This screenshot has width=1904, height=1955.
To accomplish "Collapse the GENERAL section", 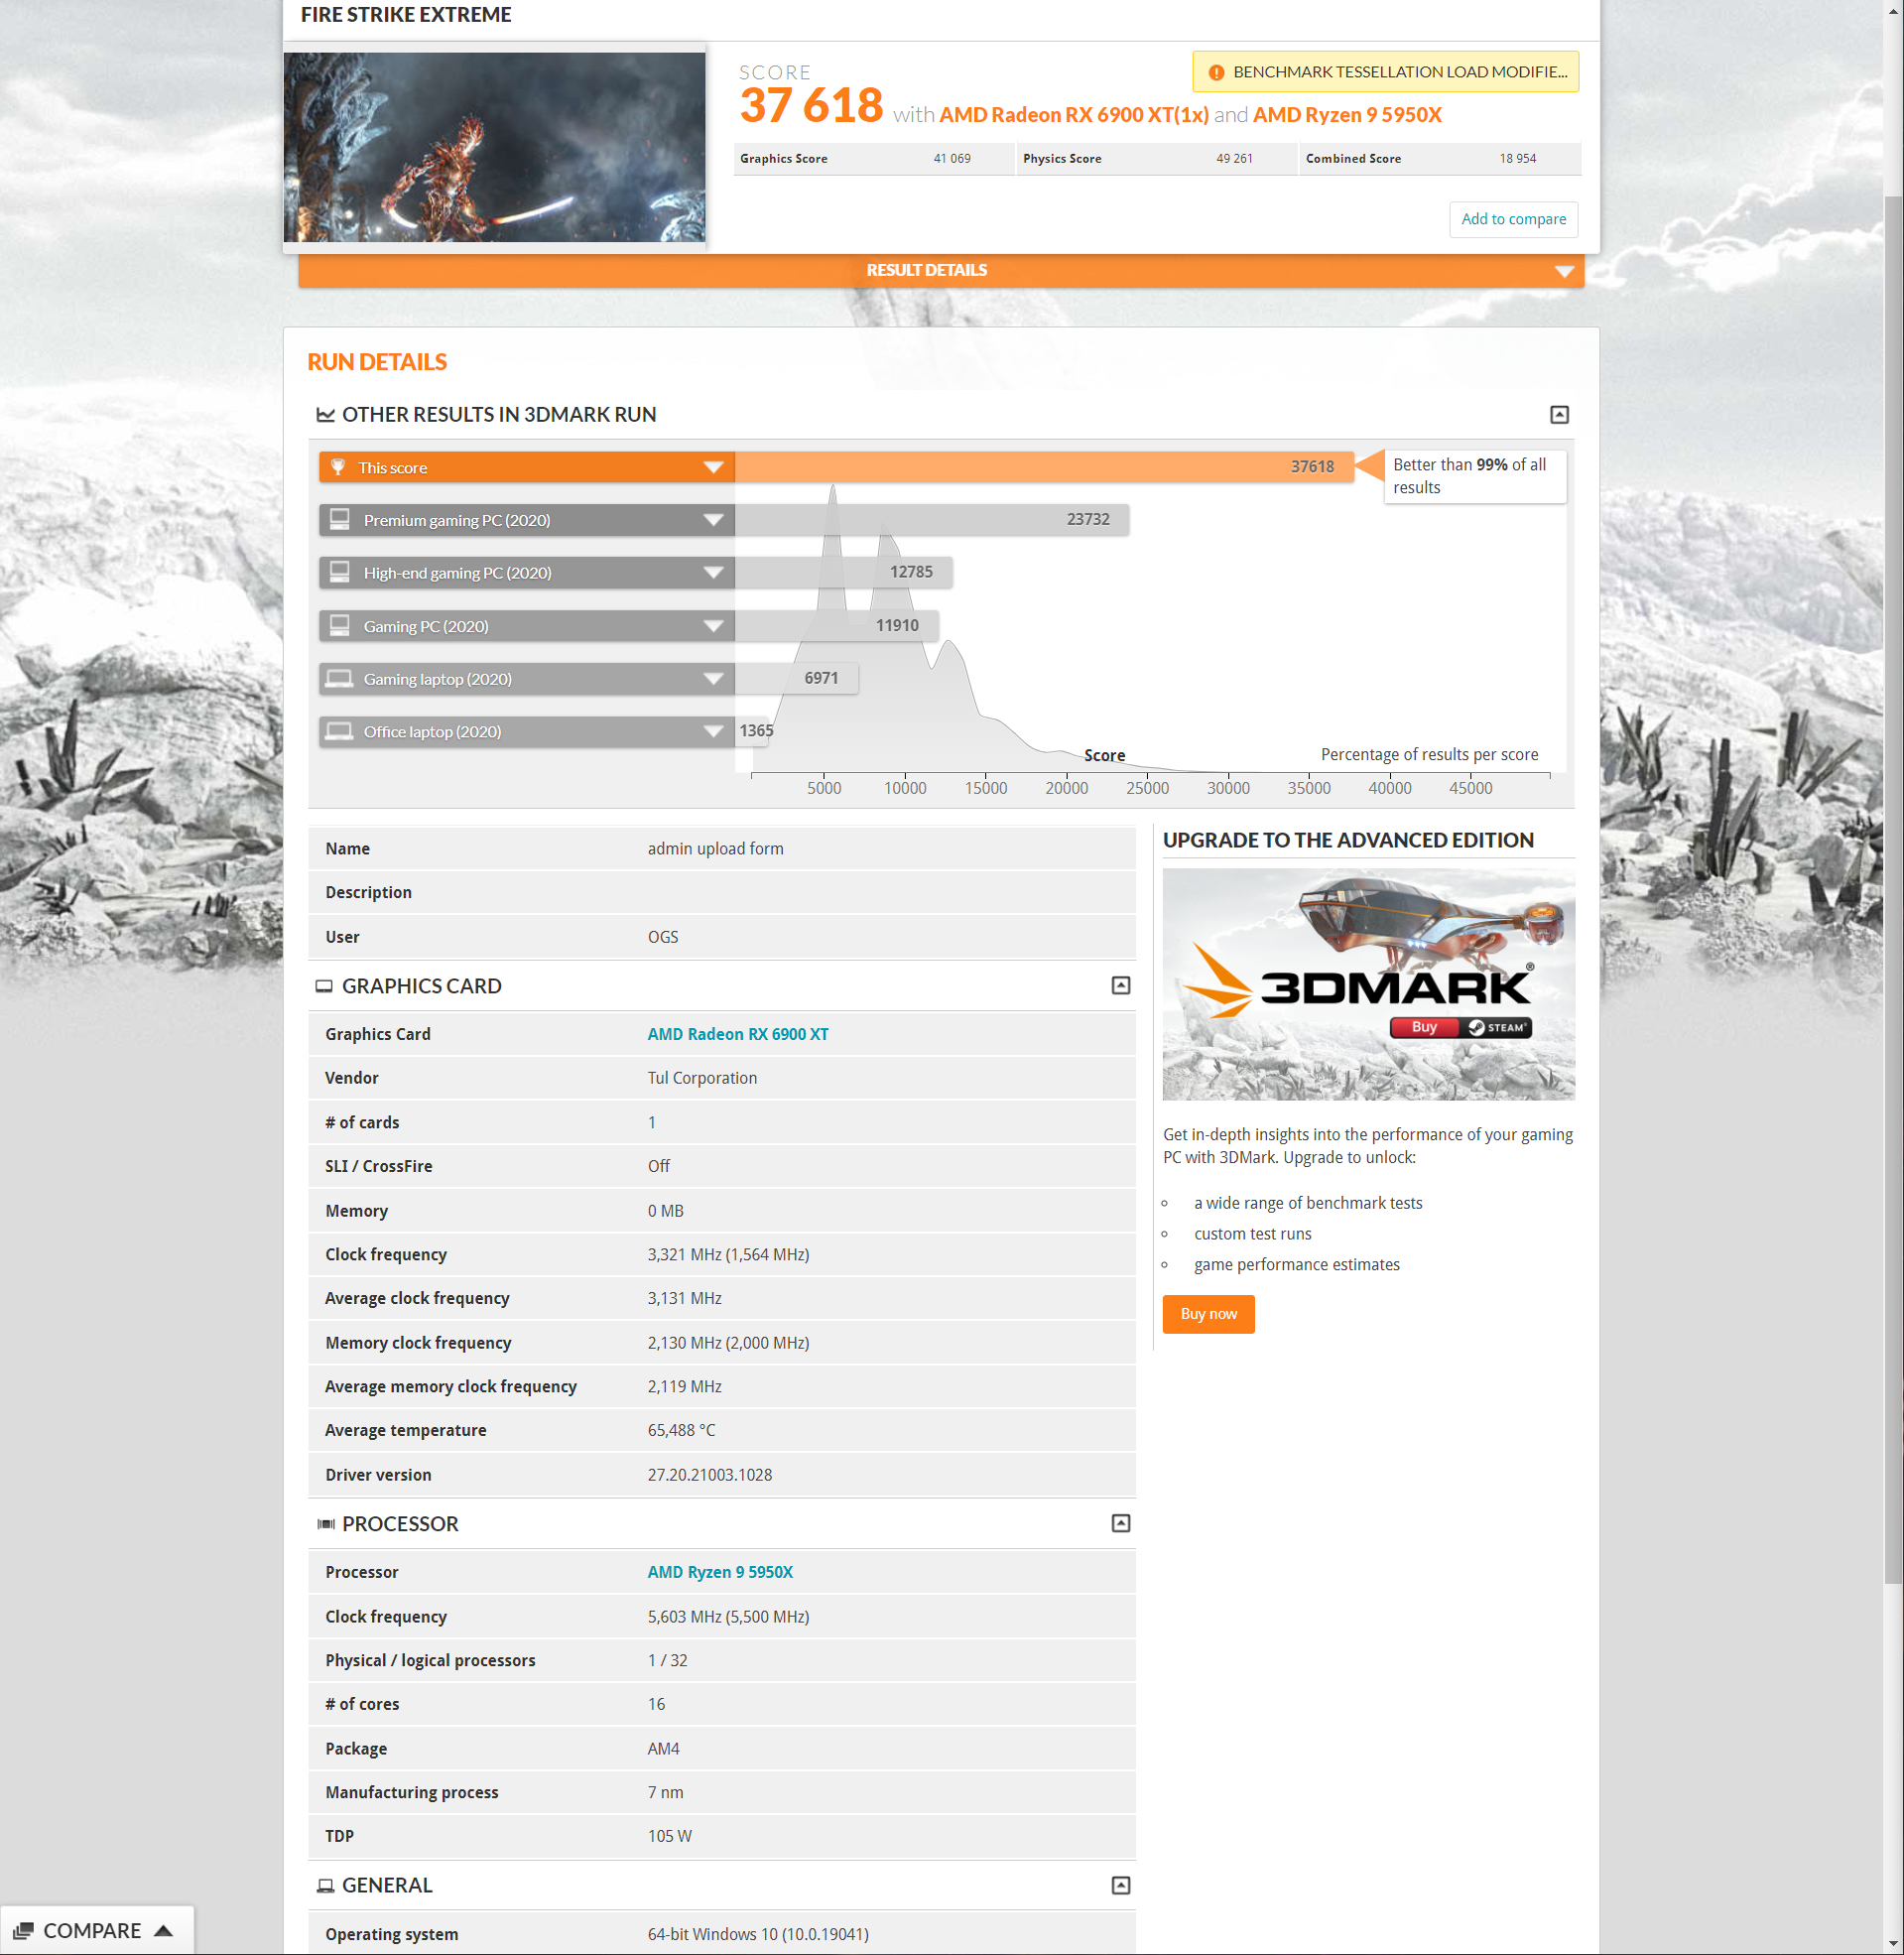I will pyautogui.click(x=1120, y=1885).
